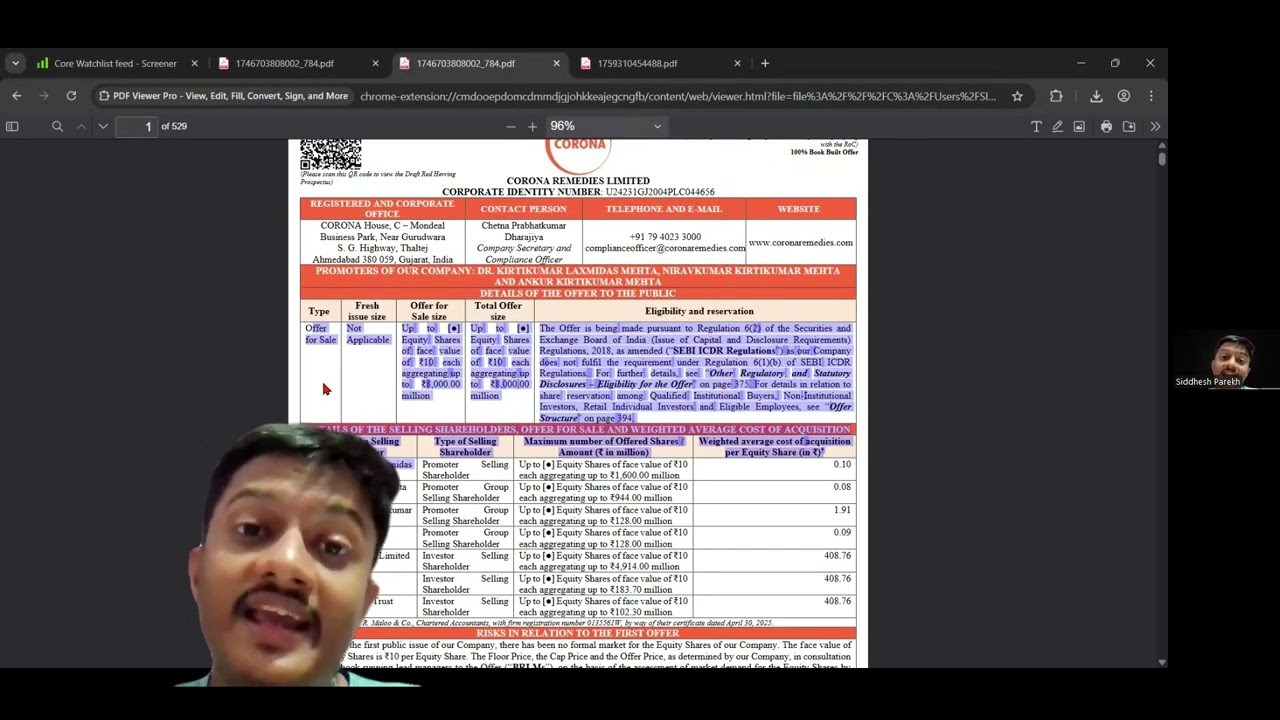Screen dimensions: 1280x720
Task: Open the browser profile menu
Action: (x=1124, y=96)
